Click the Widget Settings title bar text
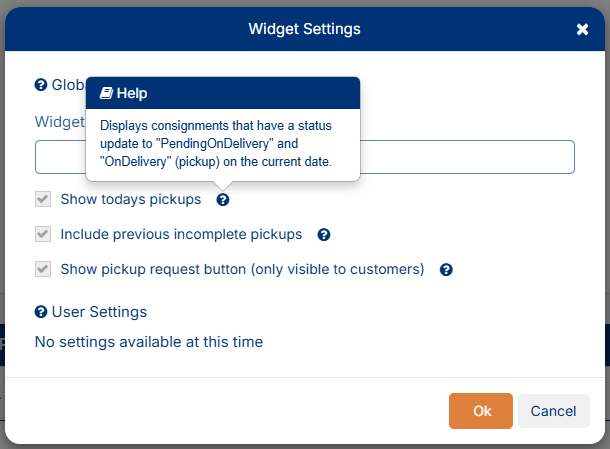 pyautogui.click(x=304, y=29)
